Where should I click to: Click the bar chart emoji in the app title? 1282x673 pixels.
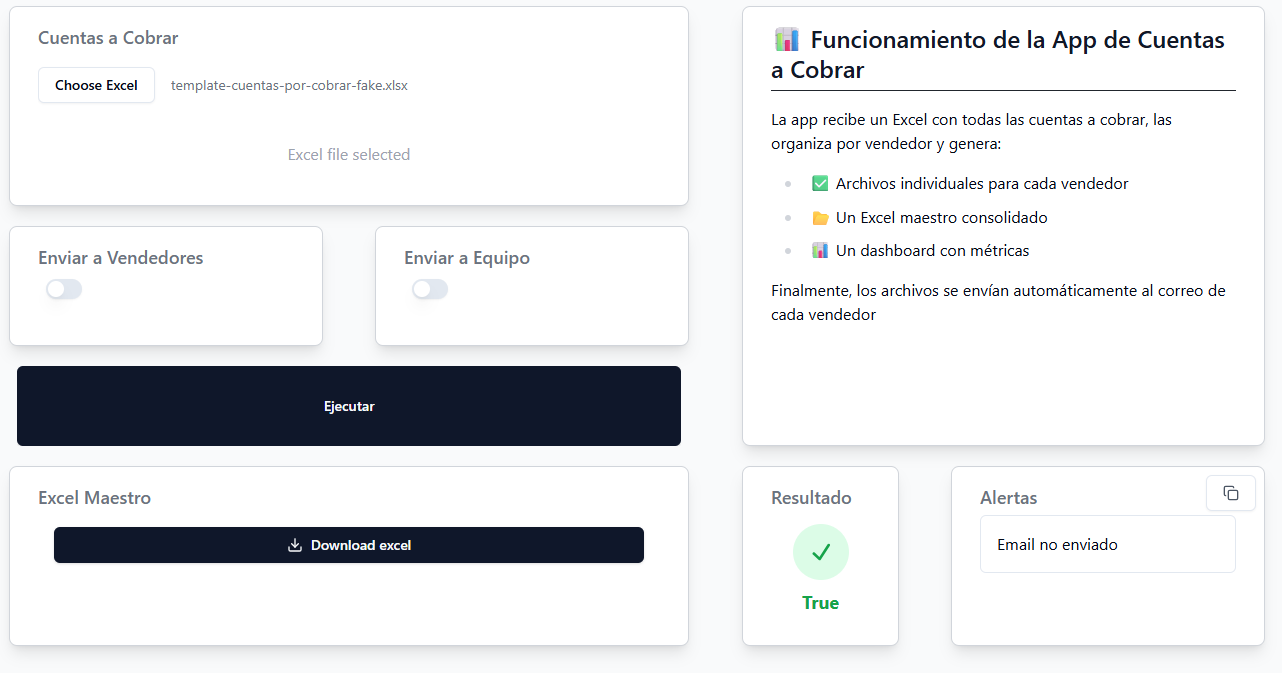(x=786, y=40)
